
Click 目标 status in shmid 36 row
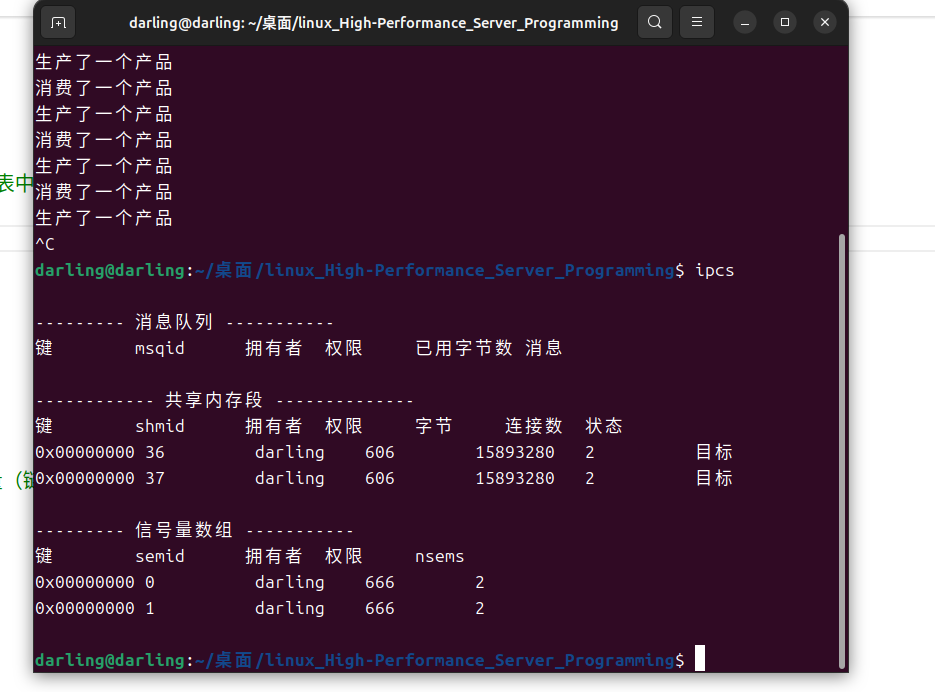pyautogui.click(x=714, y=452)
